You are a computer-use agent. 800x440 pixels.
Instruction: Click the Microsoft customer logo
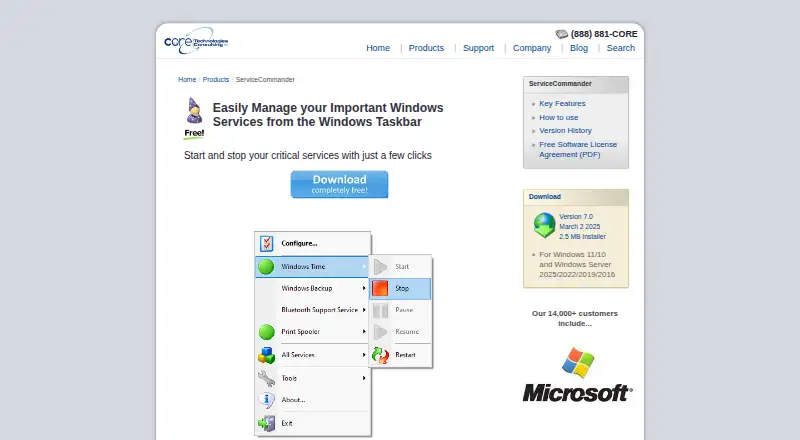point(577,375)
